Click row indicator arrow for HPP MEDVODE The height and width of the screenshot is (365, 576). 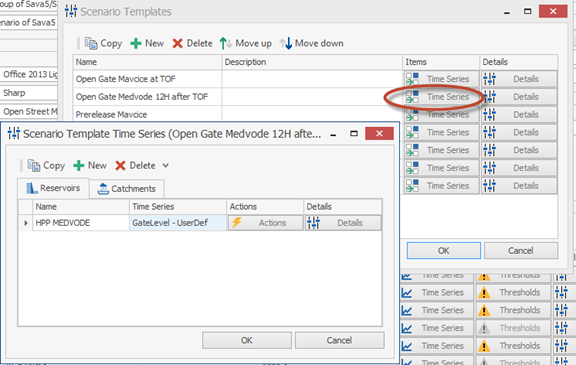(x=26, y=223)
